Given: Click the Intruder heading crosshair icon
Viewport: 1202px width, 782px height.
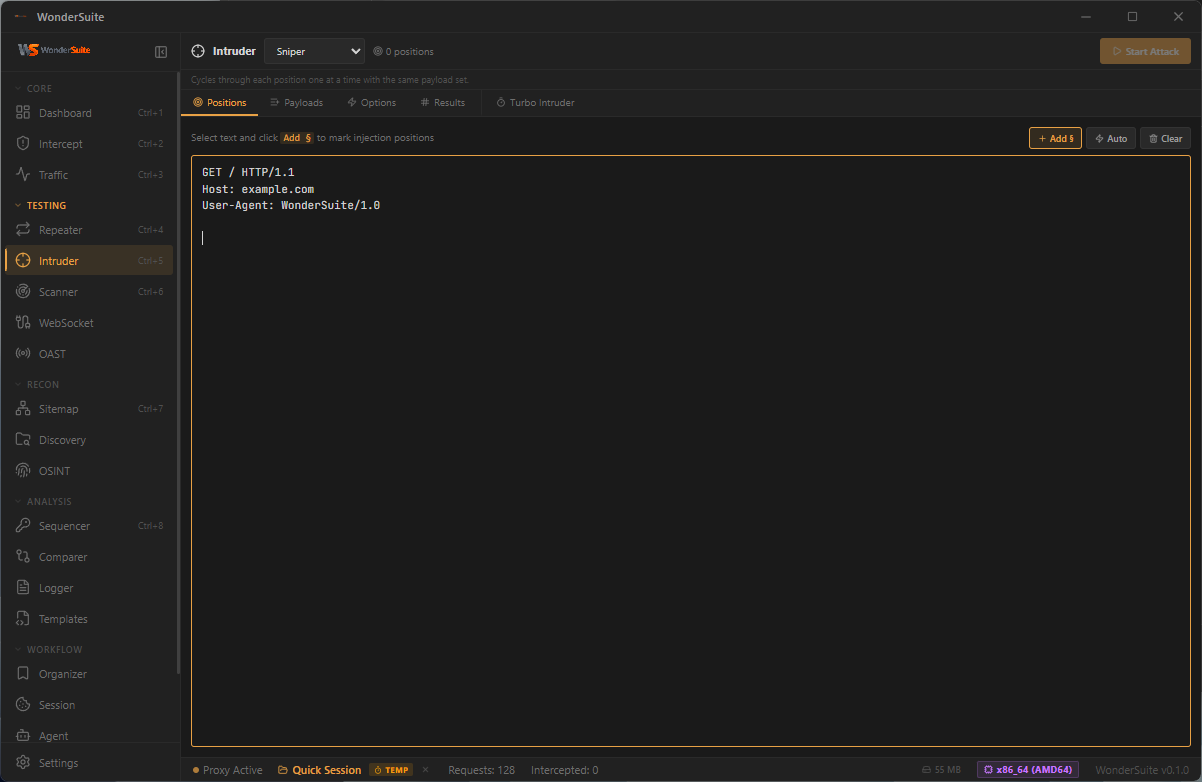Looking at the screenshot, I should tap(198, 51).
